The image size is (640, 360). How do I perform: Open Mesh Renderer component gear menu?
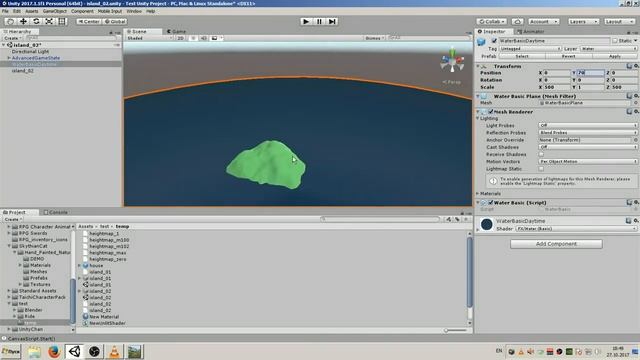coord(636,111)
